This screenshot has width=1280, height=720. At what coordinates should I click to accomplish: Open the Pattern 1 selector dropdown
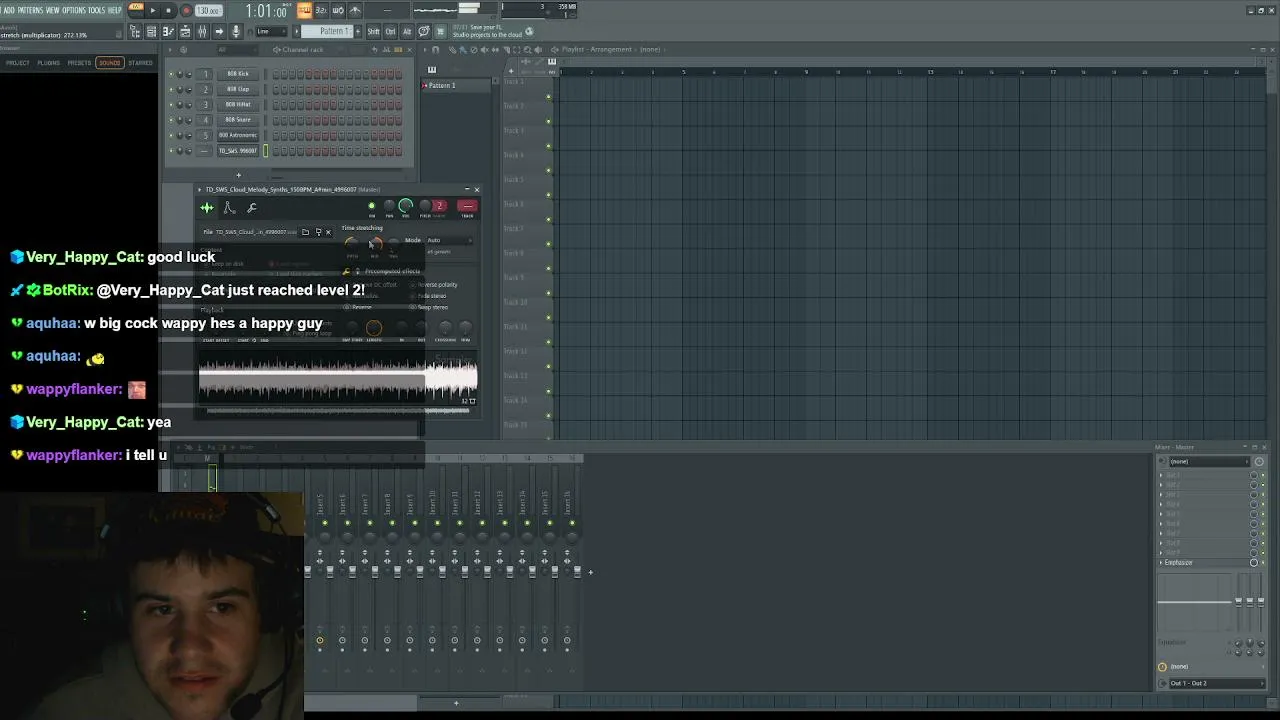pos(327,31)
